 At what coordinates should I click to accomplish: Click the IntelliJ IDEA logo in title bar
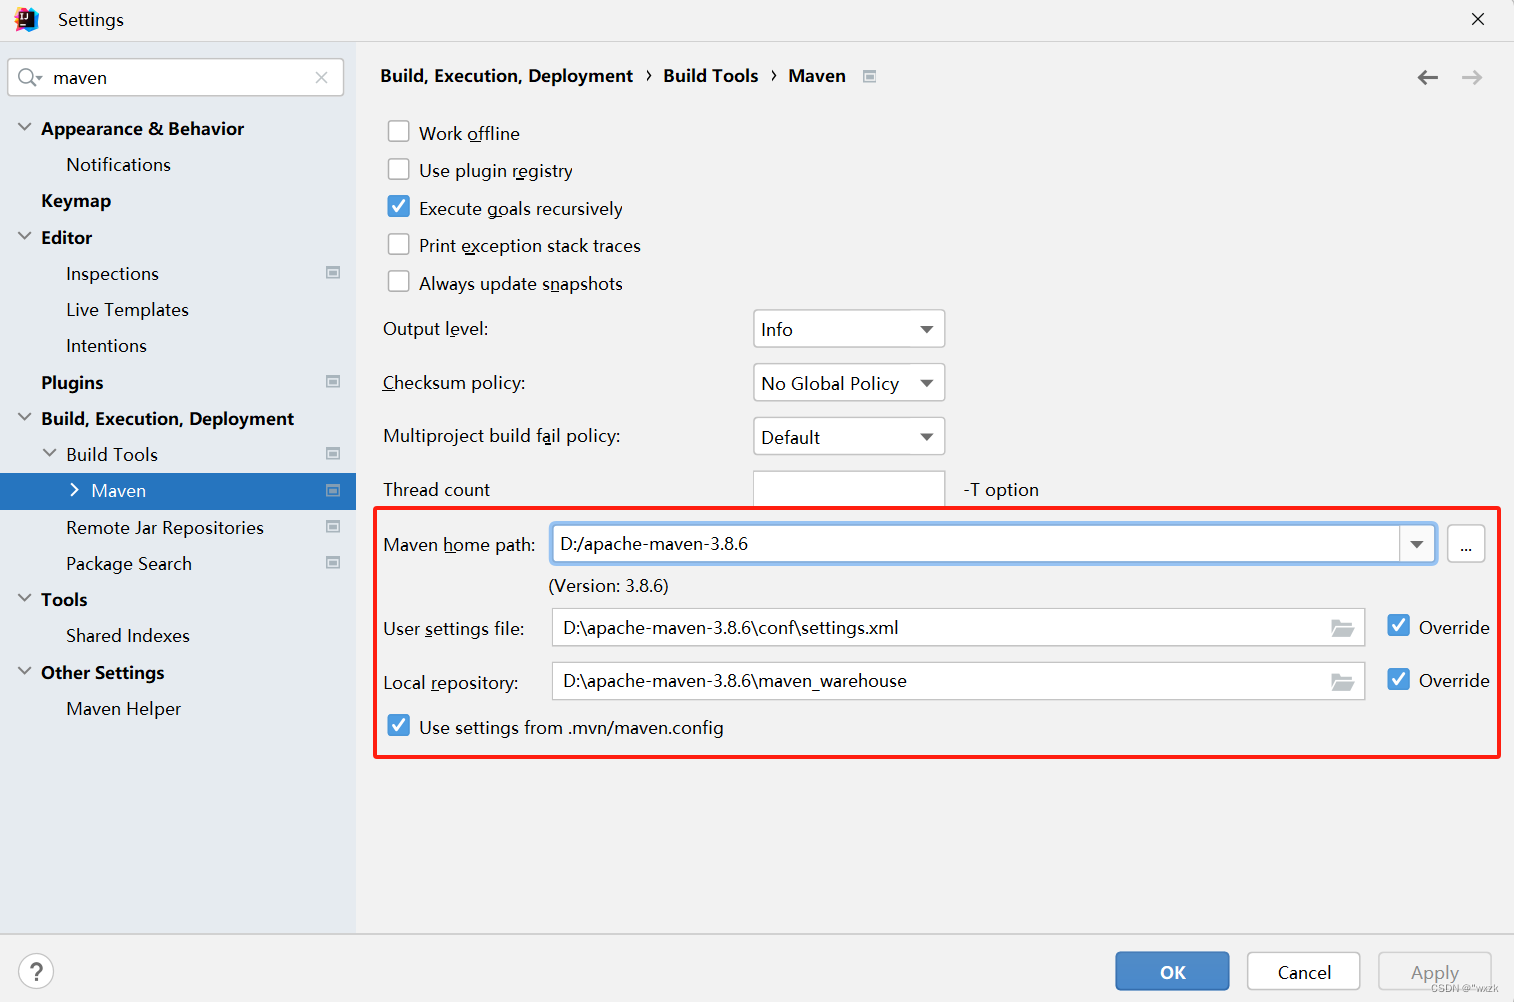tap(26, 19)
